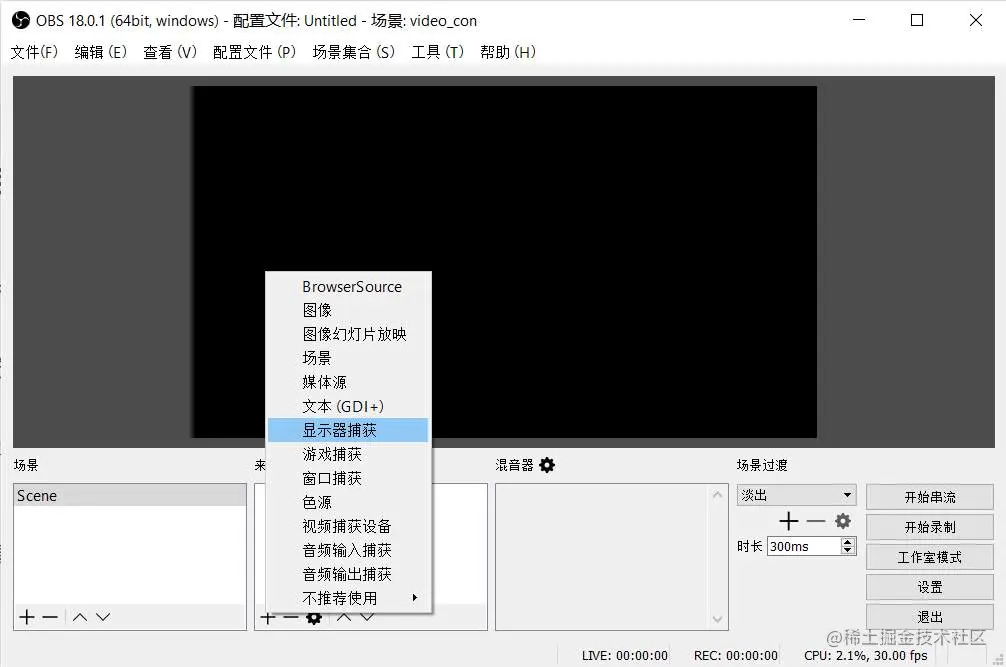Click the LIVE: 00:00:00 status text

[625, 655]
